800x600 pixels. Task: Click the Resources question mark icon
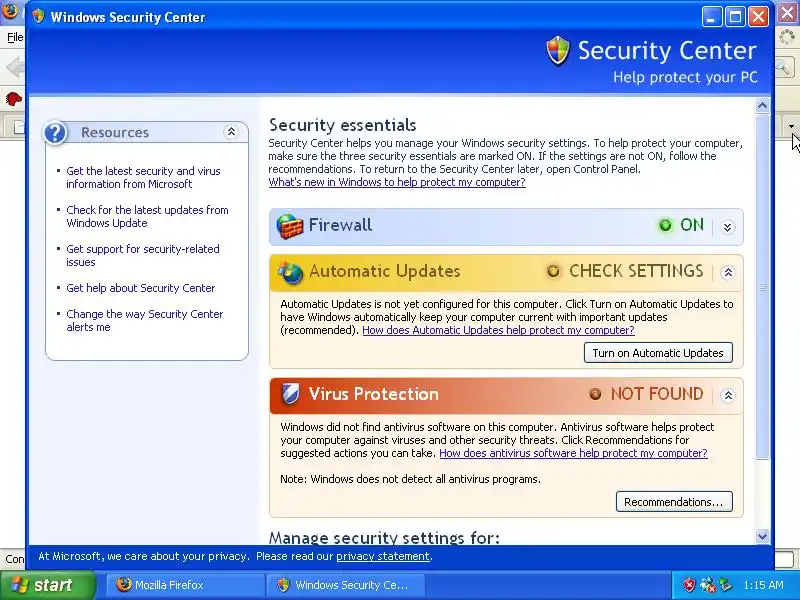click(55, 133)
